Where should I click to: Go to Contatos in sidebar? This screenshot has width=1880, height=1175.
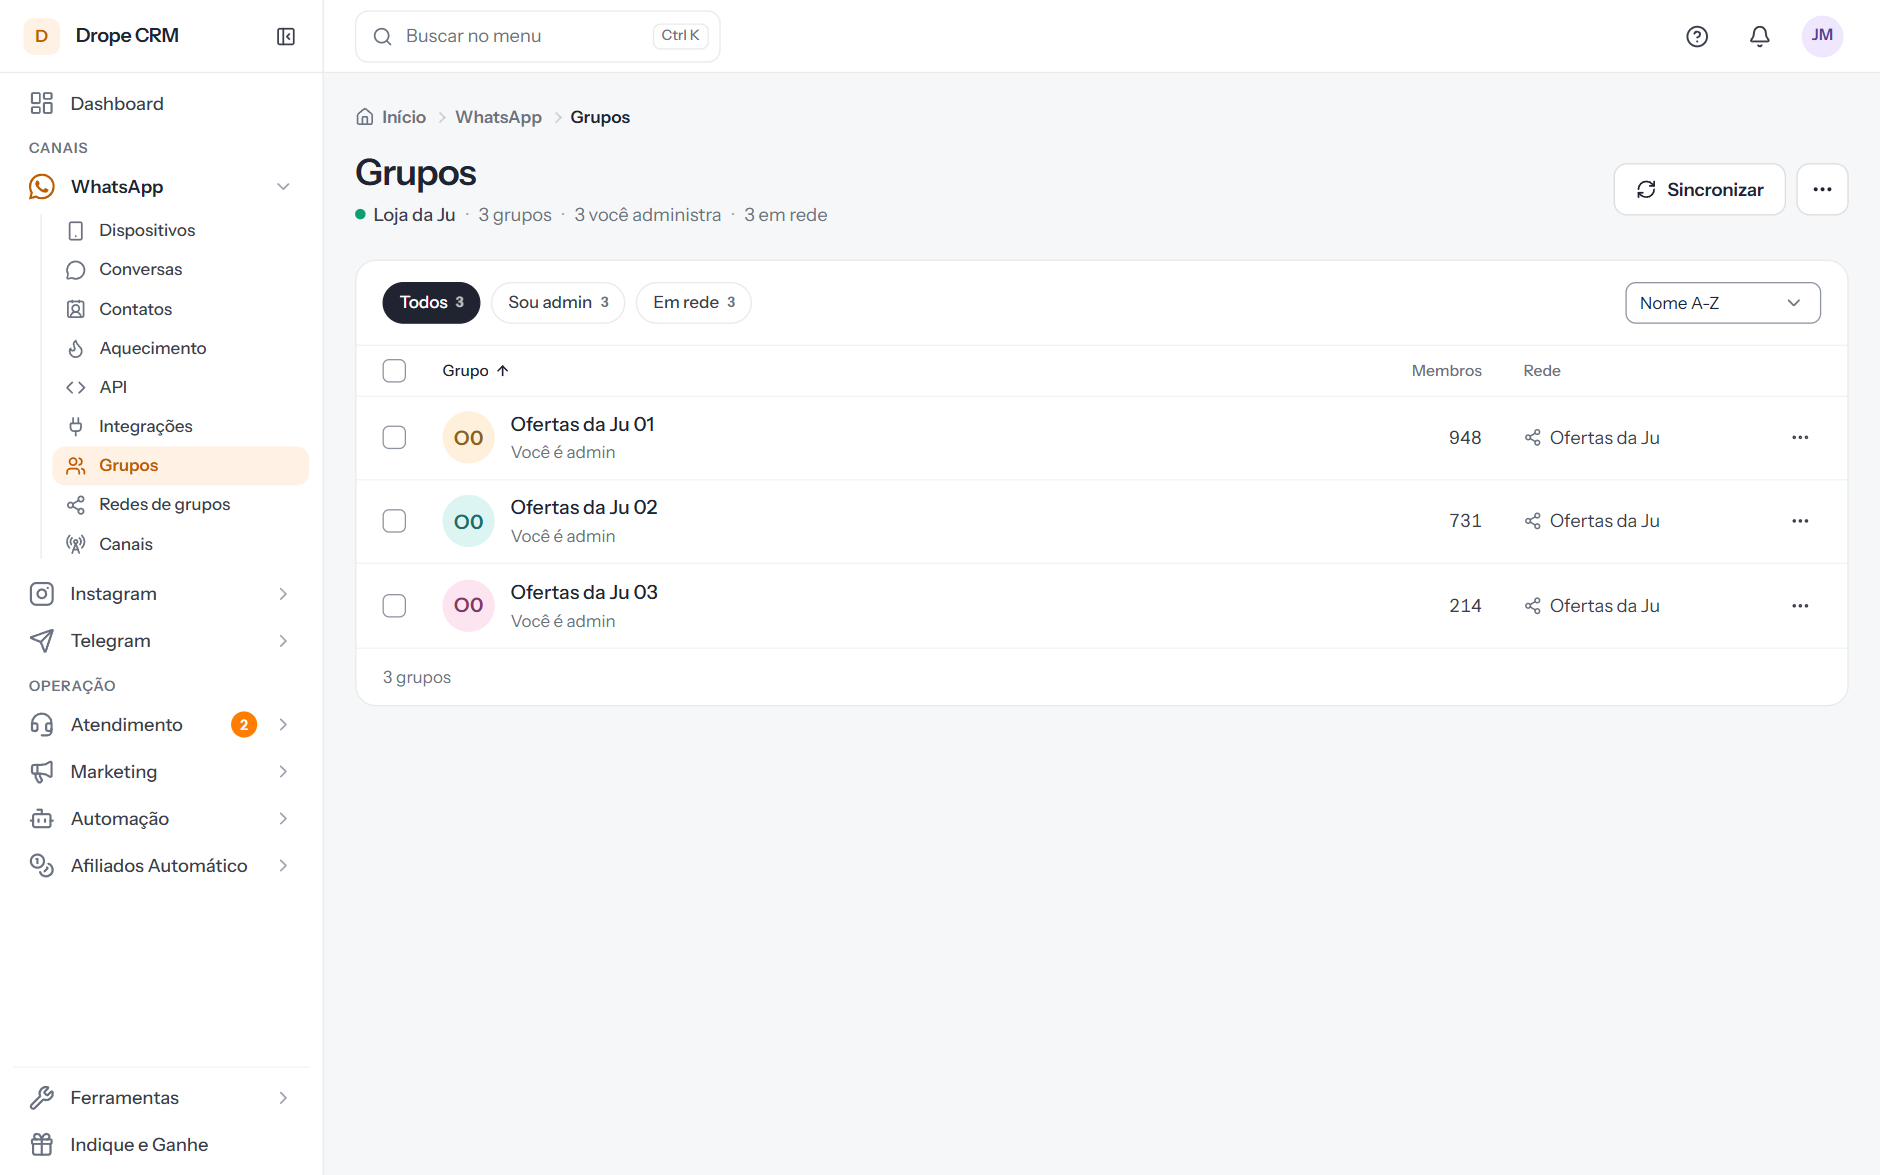click(180, 310)
